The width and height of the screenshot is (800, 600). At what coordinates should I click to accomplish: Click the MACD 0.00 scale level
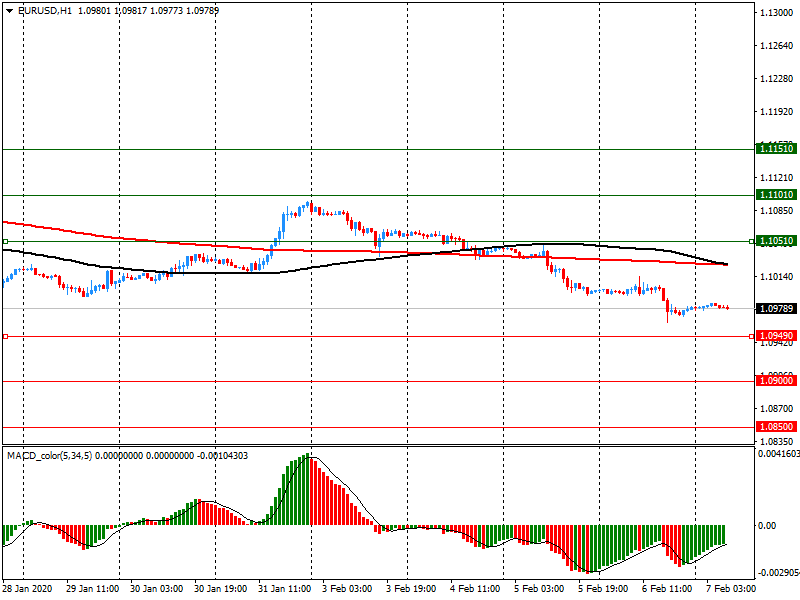[x=769, y=525]
